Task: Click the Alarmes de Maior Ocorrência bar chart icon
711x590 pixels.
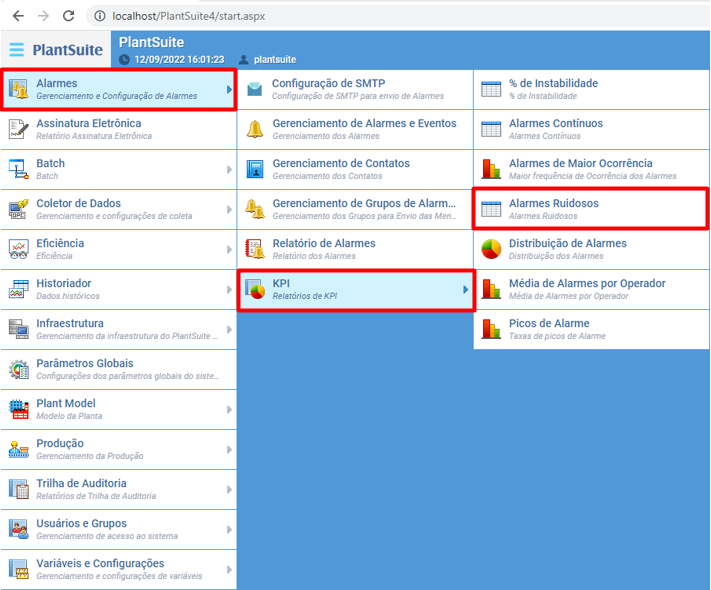Action: coord(491,169)
